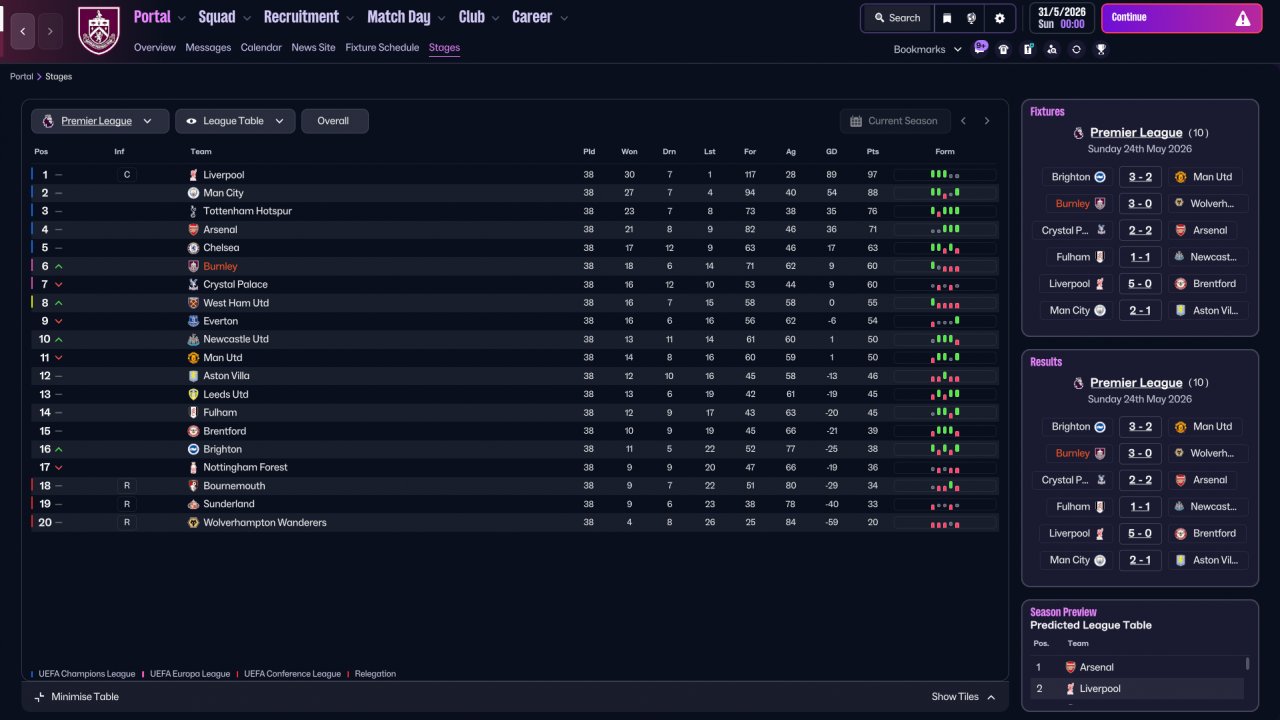
Task: Click the Man Utd badge in the Results panel
Action: click(x=1180, y=427)
